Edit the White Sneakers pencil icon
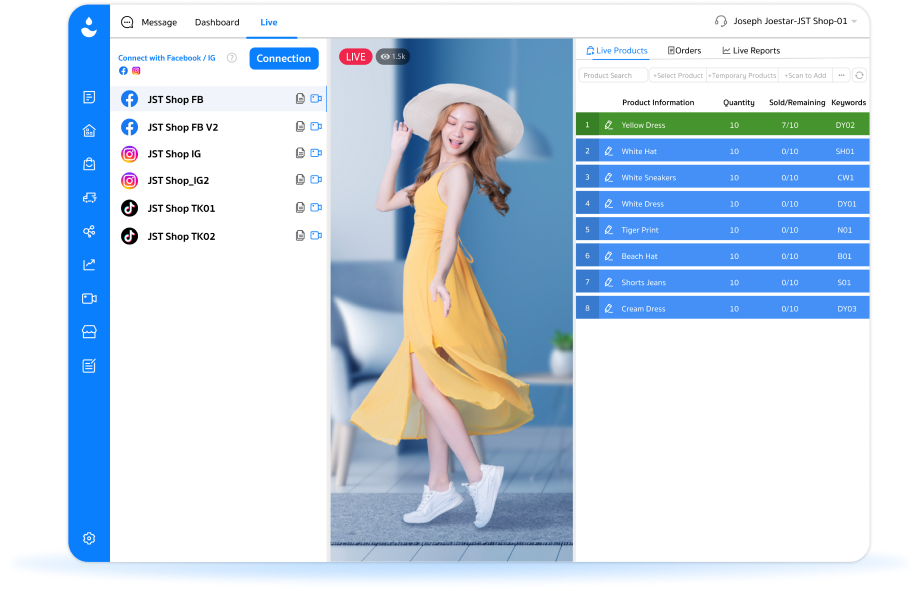The height and width of the screenshot is (591, 919). 609,178
